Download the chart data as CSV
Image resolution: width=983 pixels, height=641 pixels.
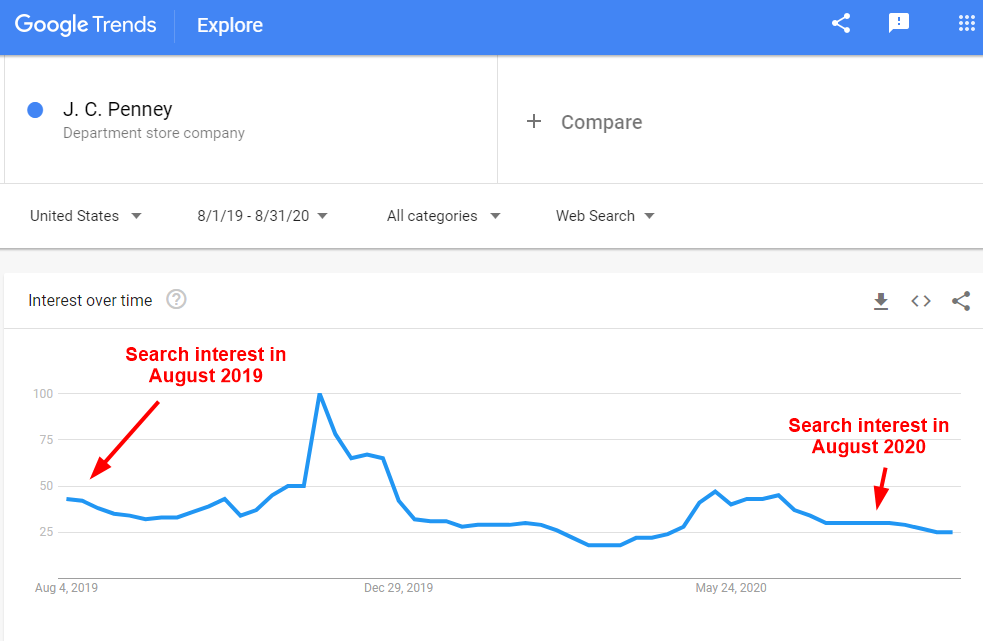pyautogui.click(x=881, y=301)
